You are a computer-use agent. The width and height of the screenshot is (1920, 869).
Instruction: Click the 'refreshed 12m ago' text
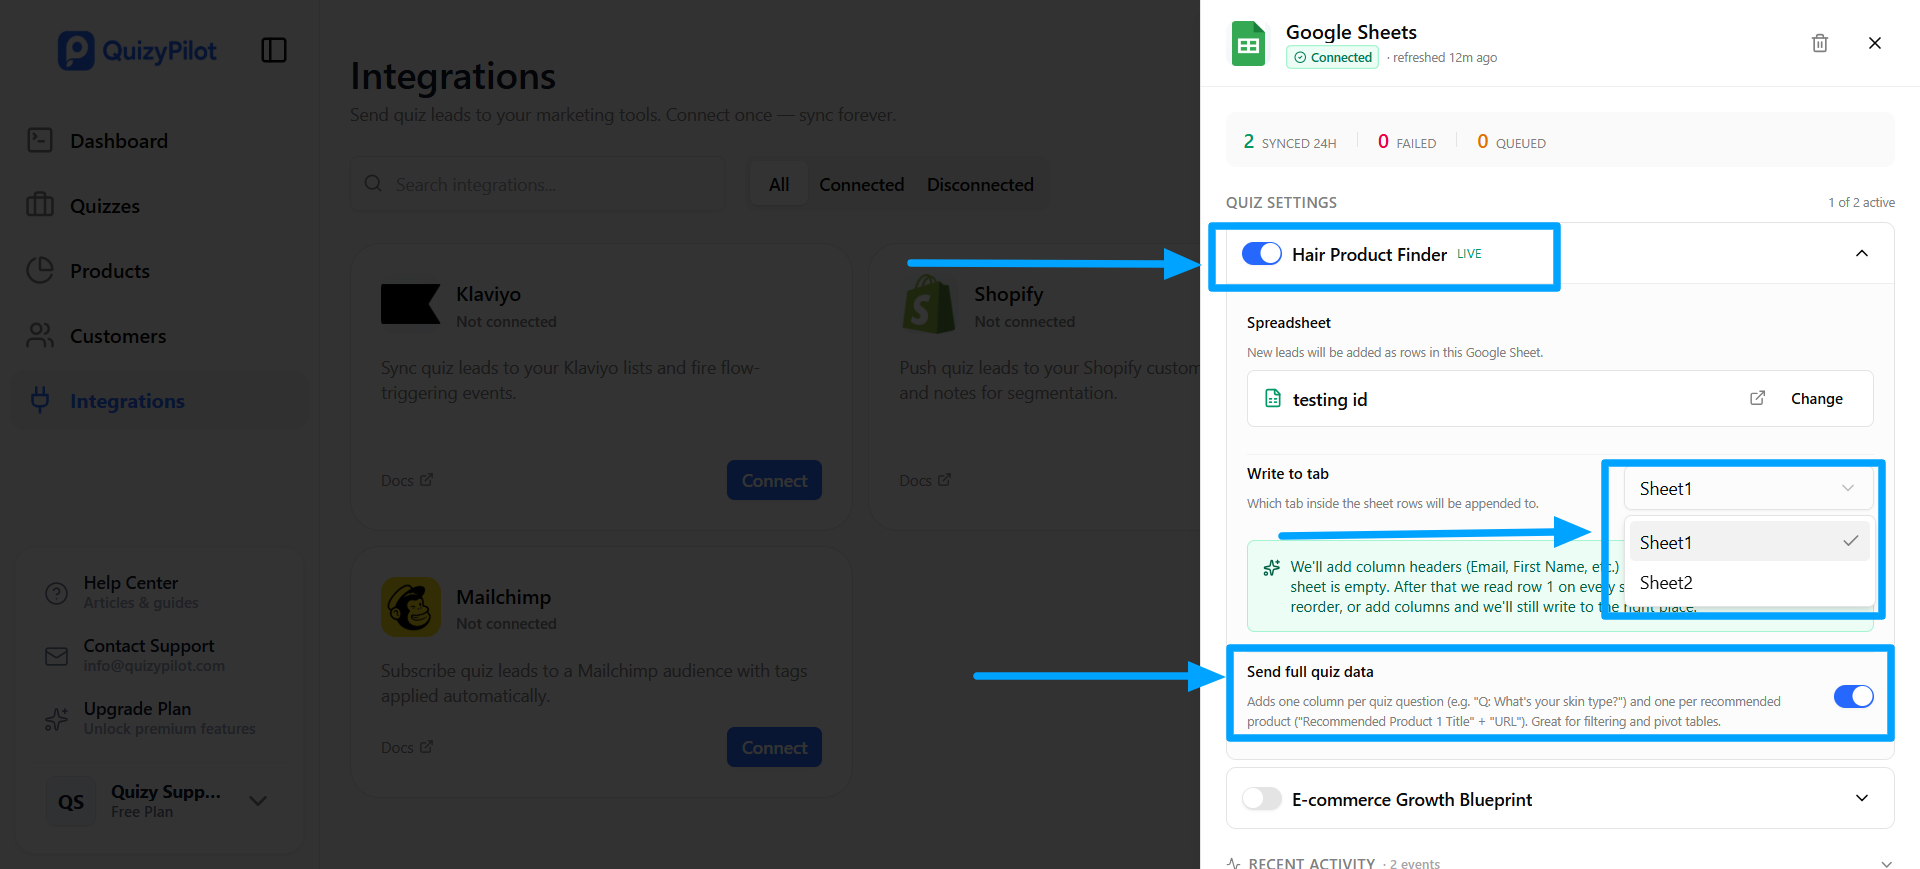tap(1445, 58)
